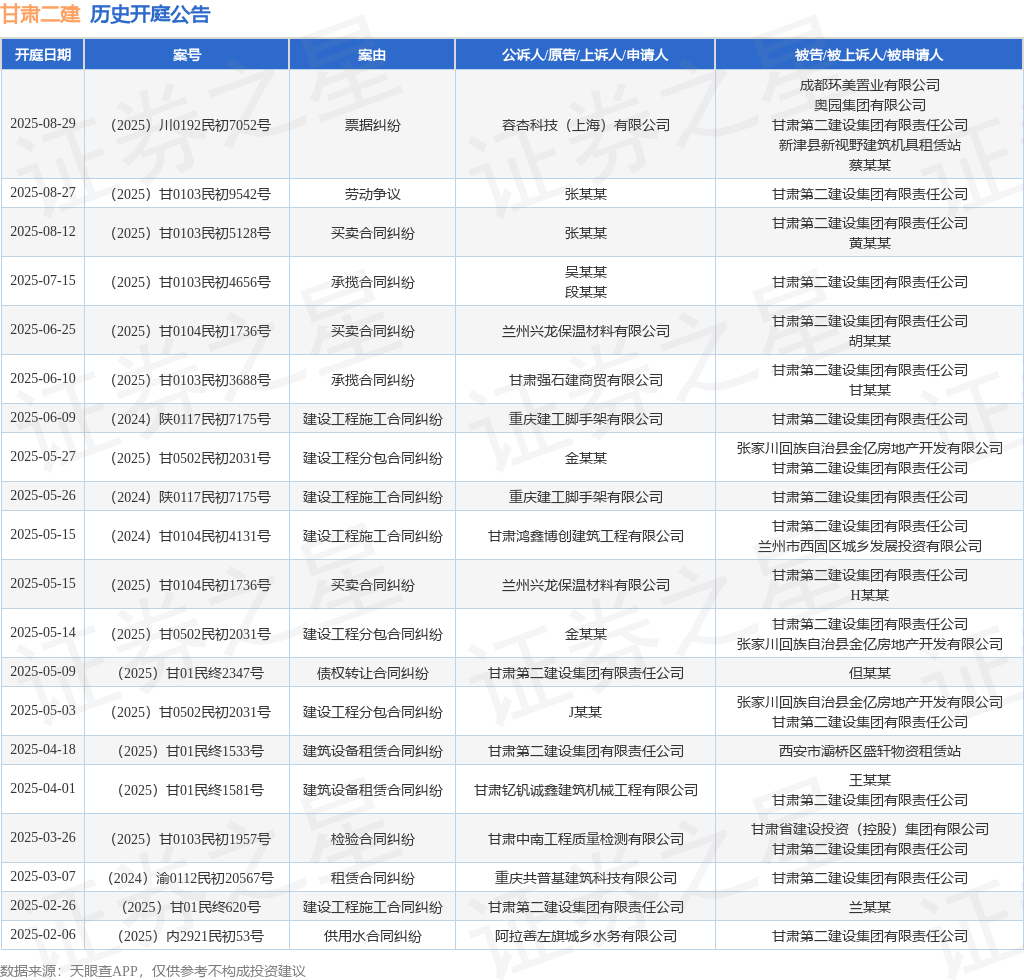The height and width of the screenshot is (980, 1024).
Task: Select the date 2025-08-12
Action: [43, 232]
